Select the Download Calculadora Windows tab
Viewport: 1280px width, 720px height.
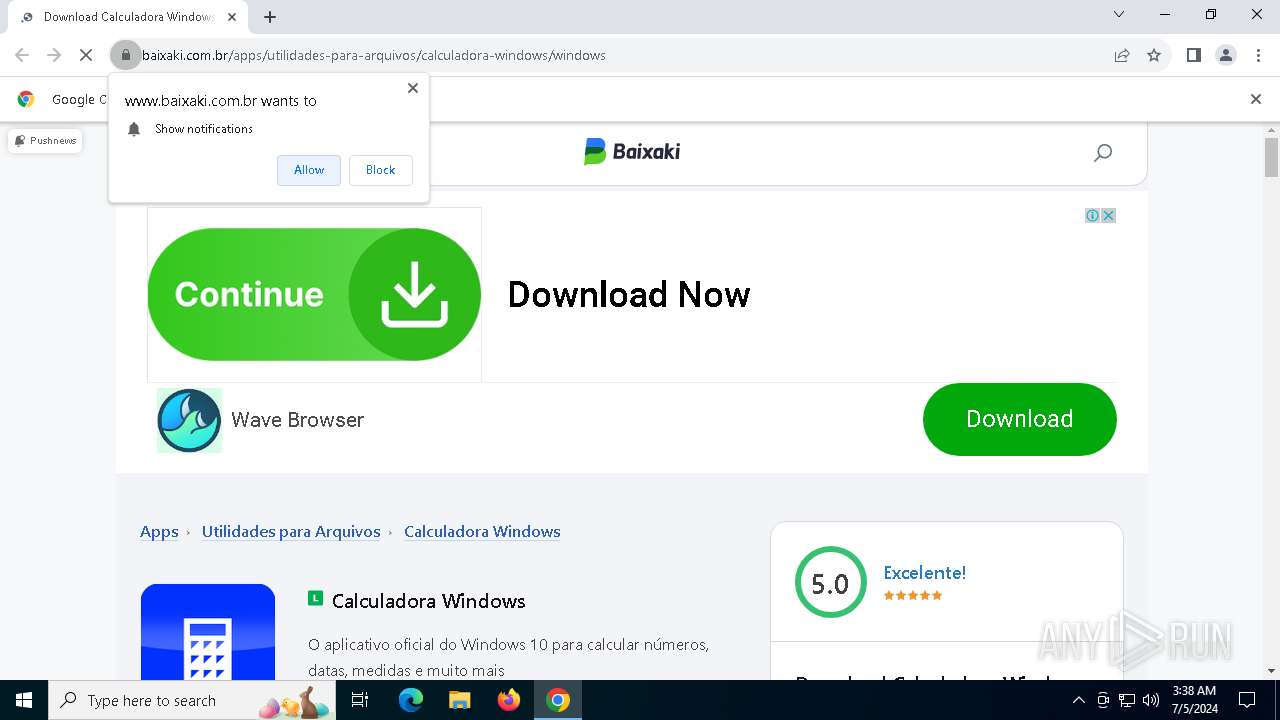(x=128, y=17)
